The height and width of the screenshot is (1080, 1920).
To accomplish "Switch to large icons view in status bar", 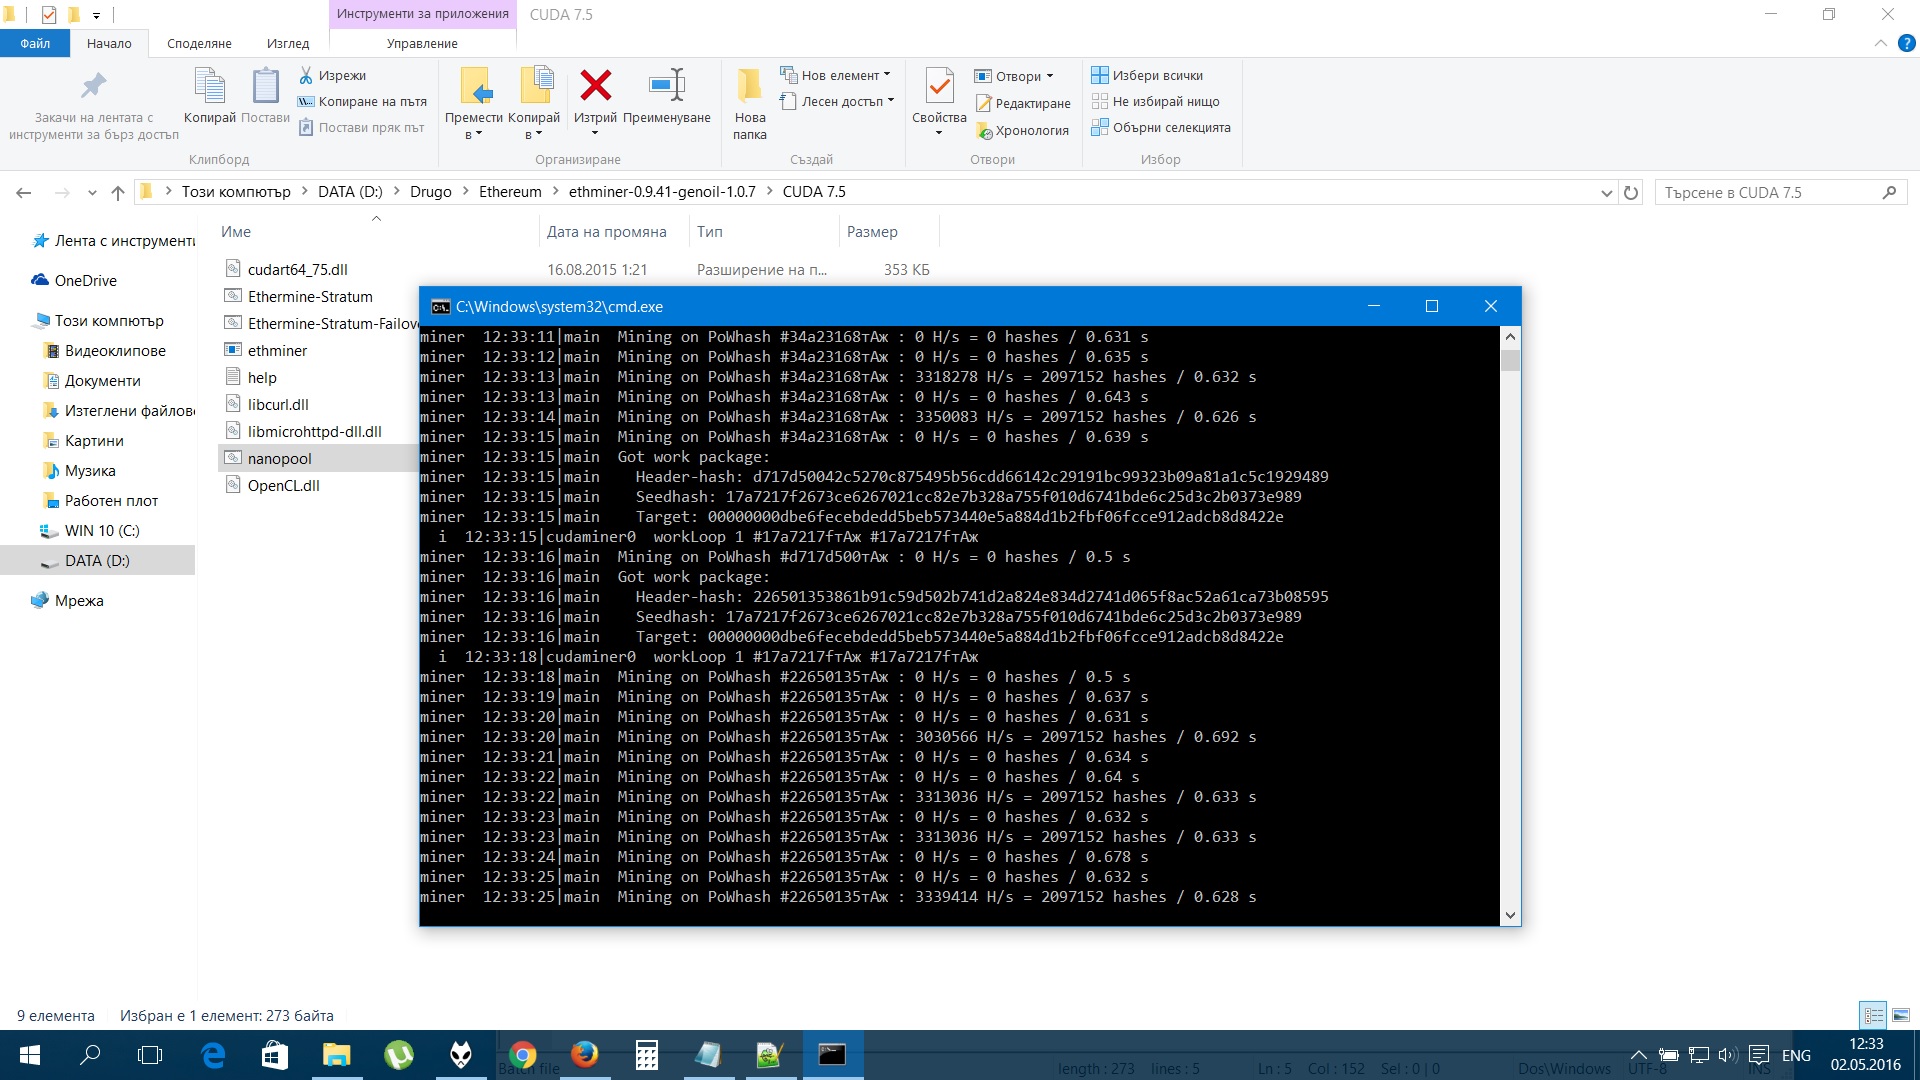I will pos(1901,1015).
